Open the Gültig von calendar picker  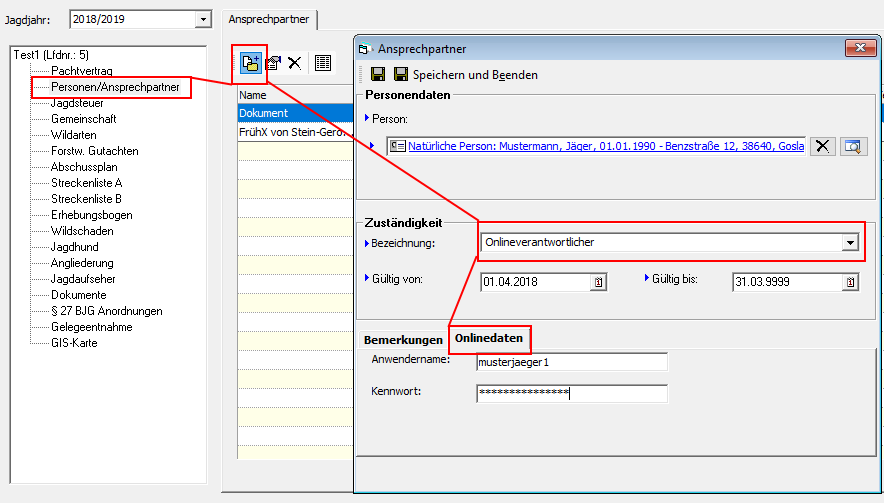tap(599, 282)
